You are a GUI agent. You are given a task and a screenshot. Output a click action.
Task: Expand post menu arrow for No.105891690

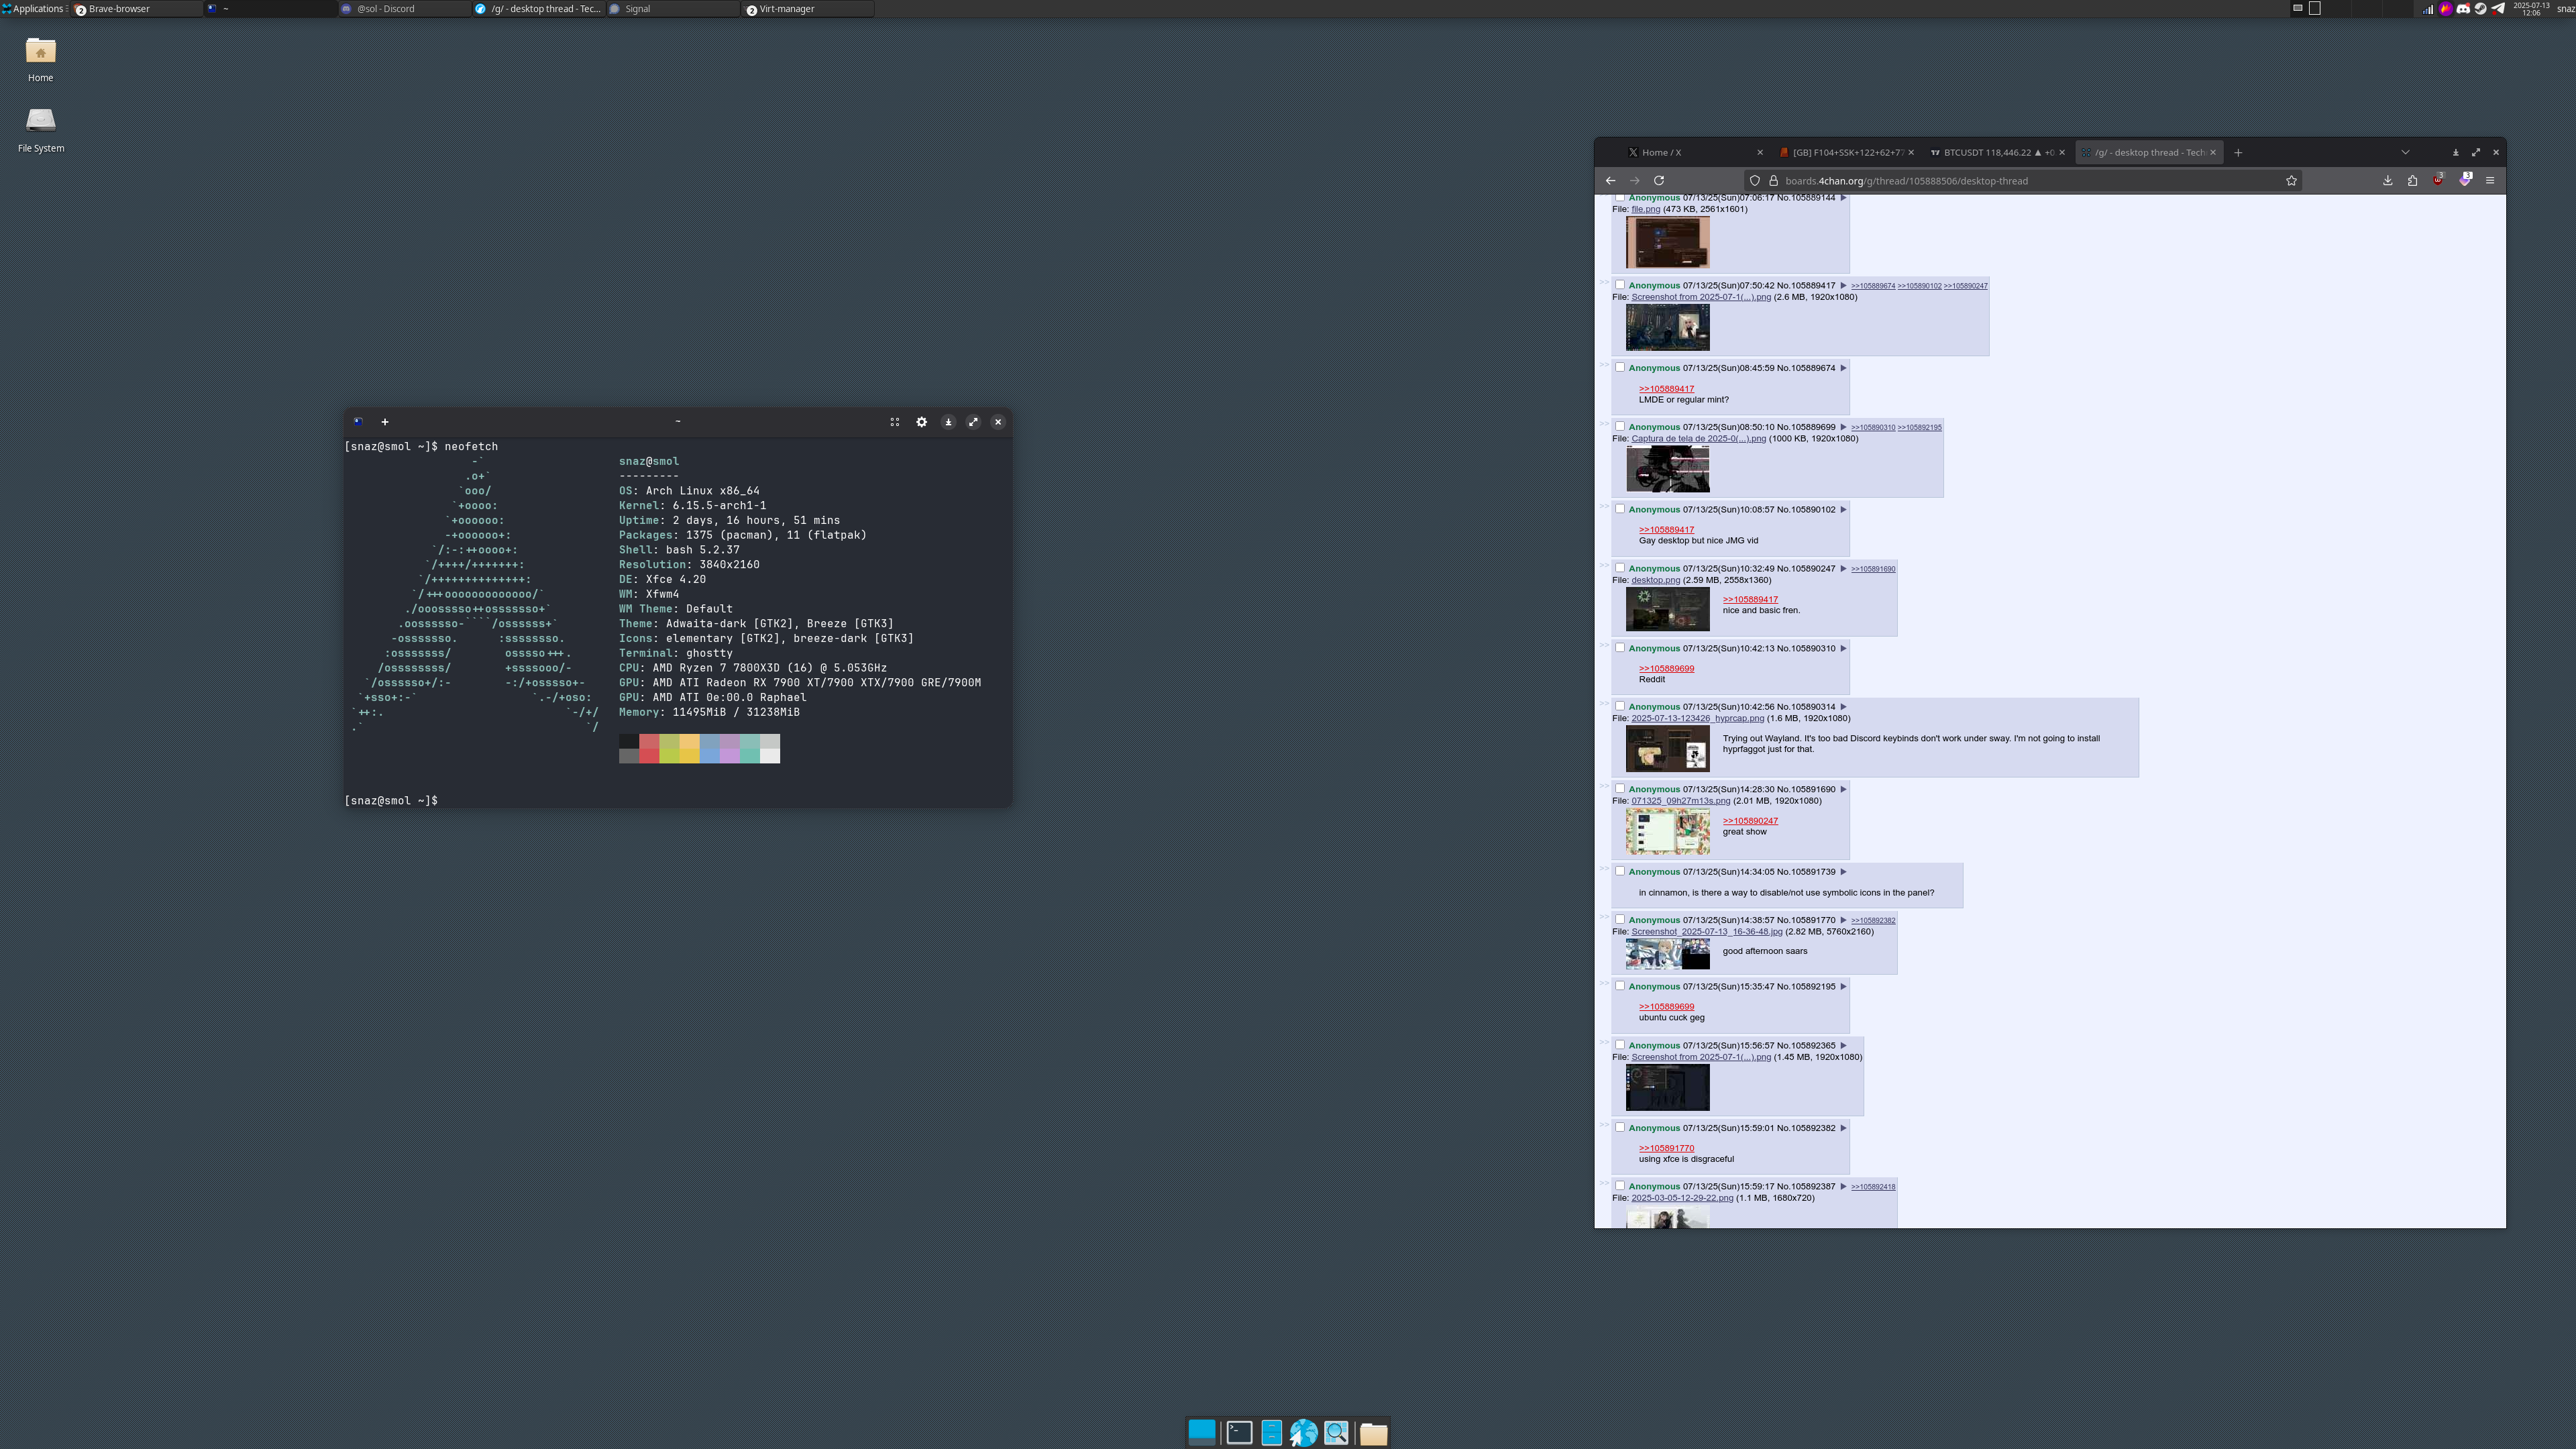click(1843, 790)
